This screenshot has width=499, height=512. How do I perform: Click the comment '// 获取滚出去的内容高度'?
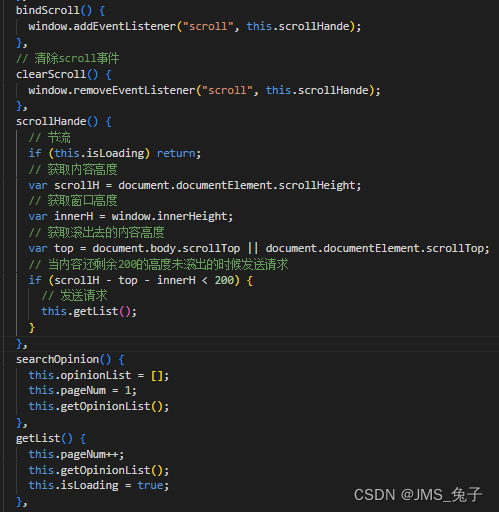(x=96, y=232)
